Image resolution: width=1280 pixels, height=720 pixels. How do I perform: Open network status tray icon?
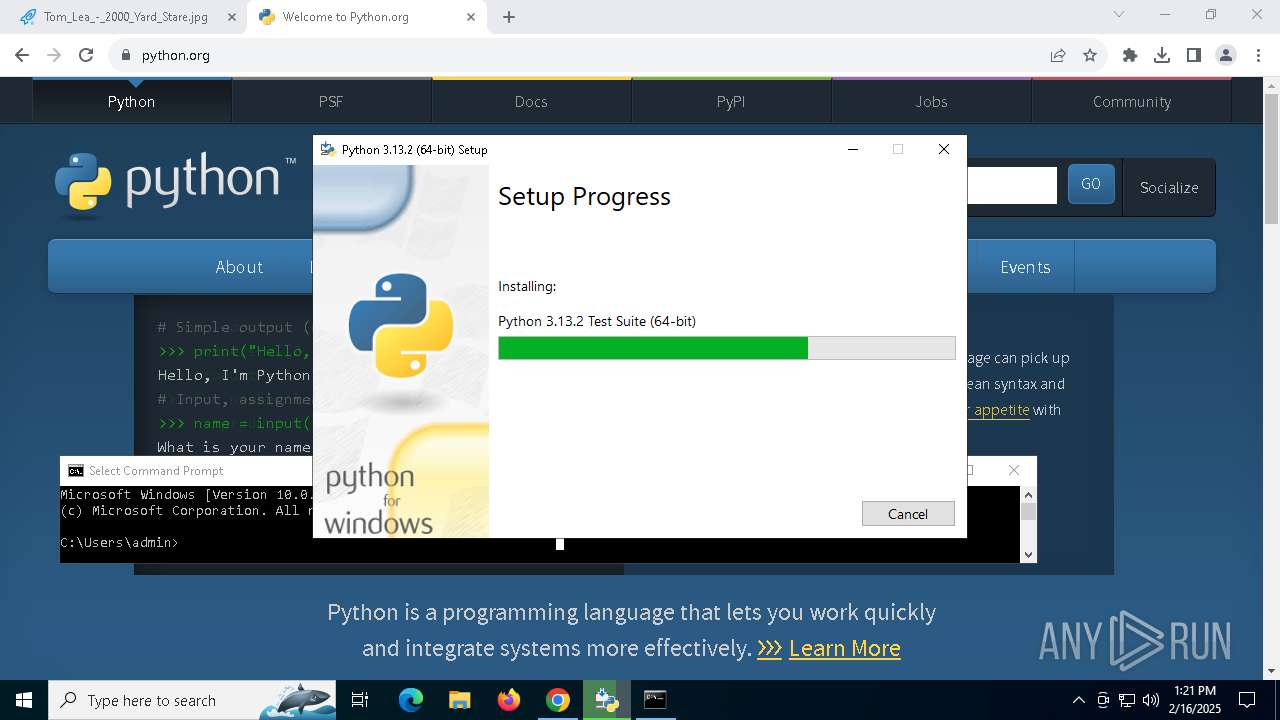tap(1127, 700)
